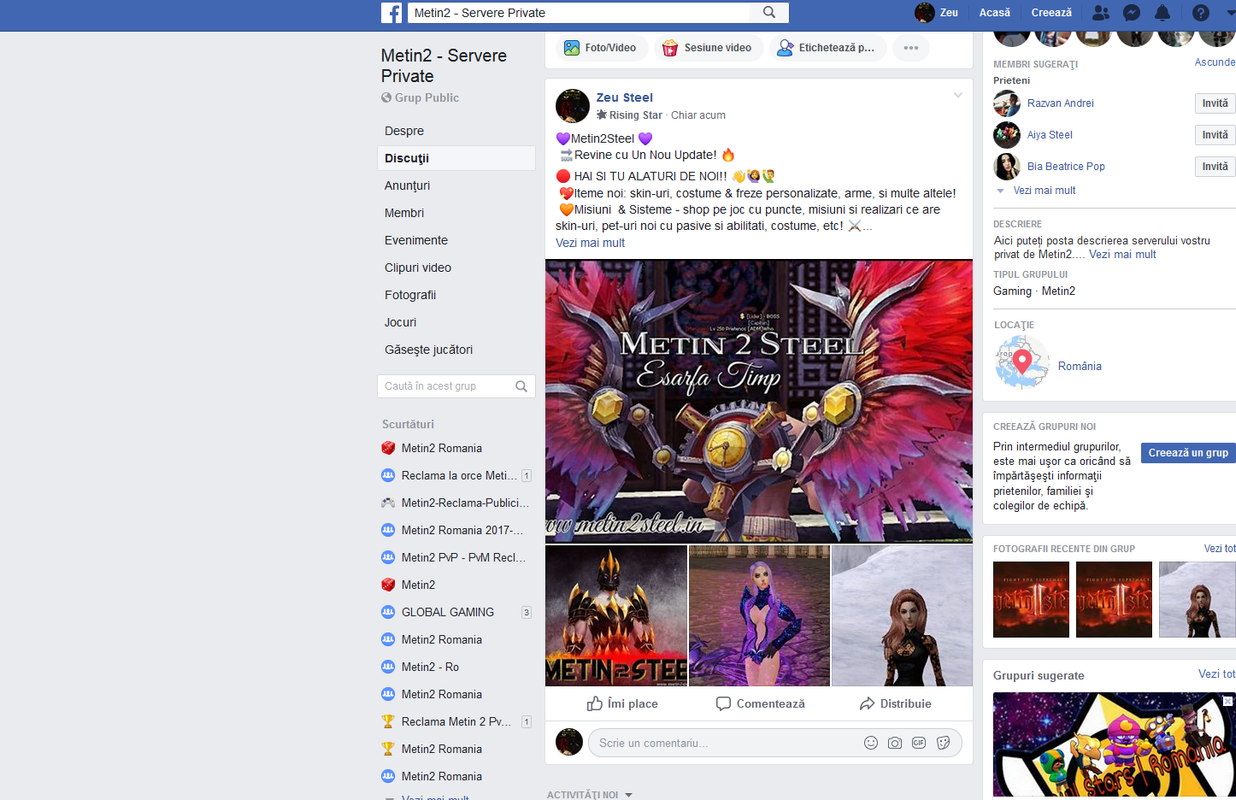This screenshot has width=1236, height=800.
Task: Open Acasă in top bar
Action: pyautogui.click(x=995, y=13)
